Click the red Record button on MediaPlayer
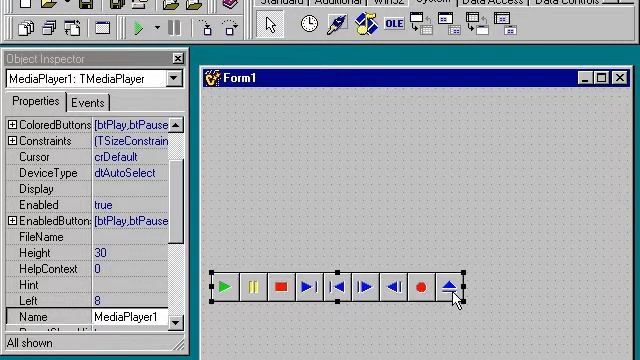This screenshot has width=640, height=360. [x=421, y=287]
